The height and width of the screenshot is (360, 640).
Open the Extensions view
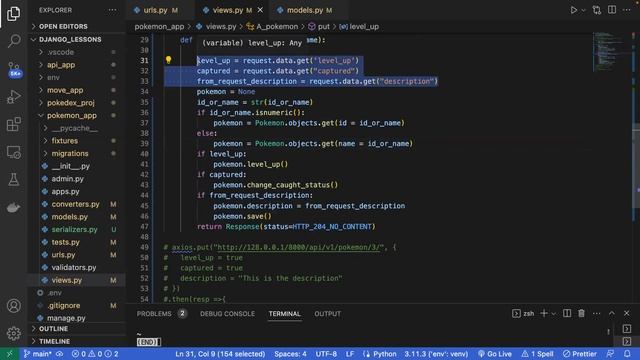point(13,124)
